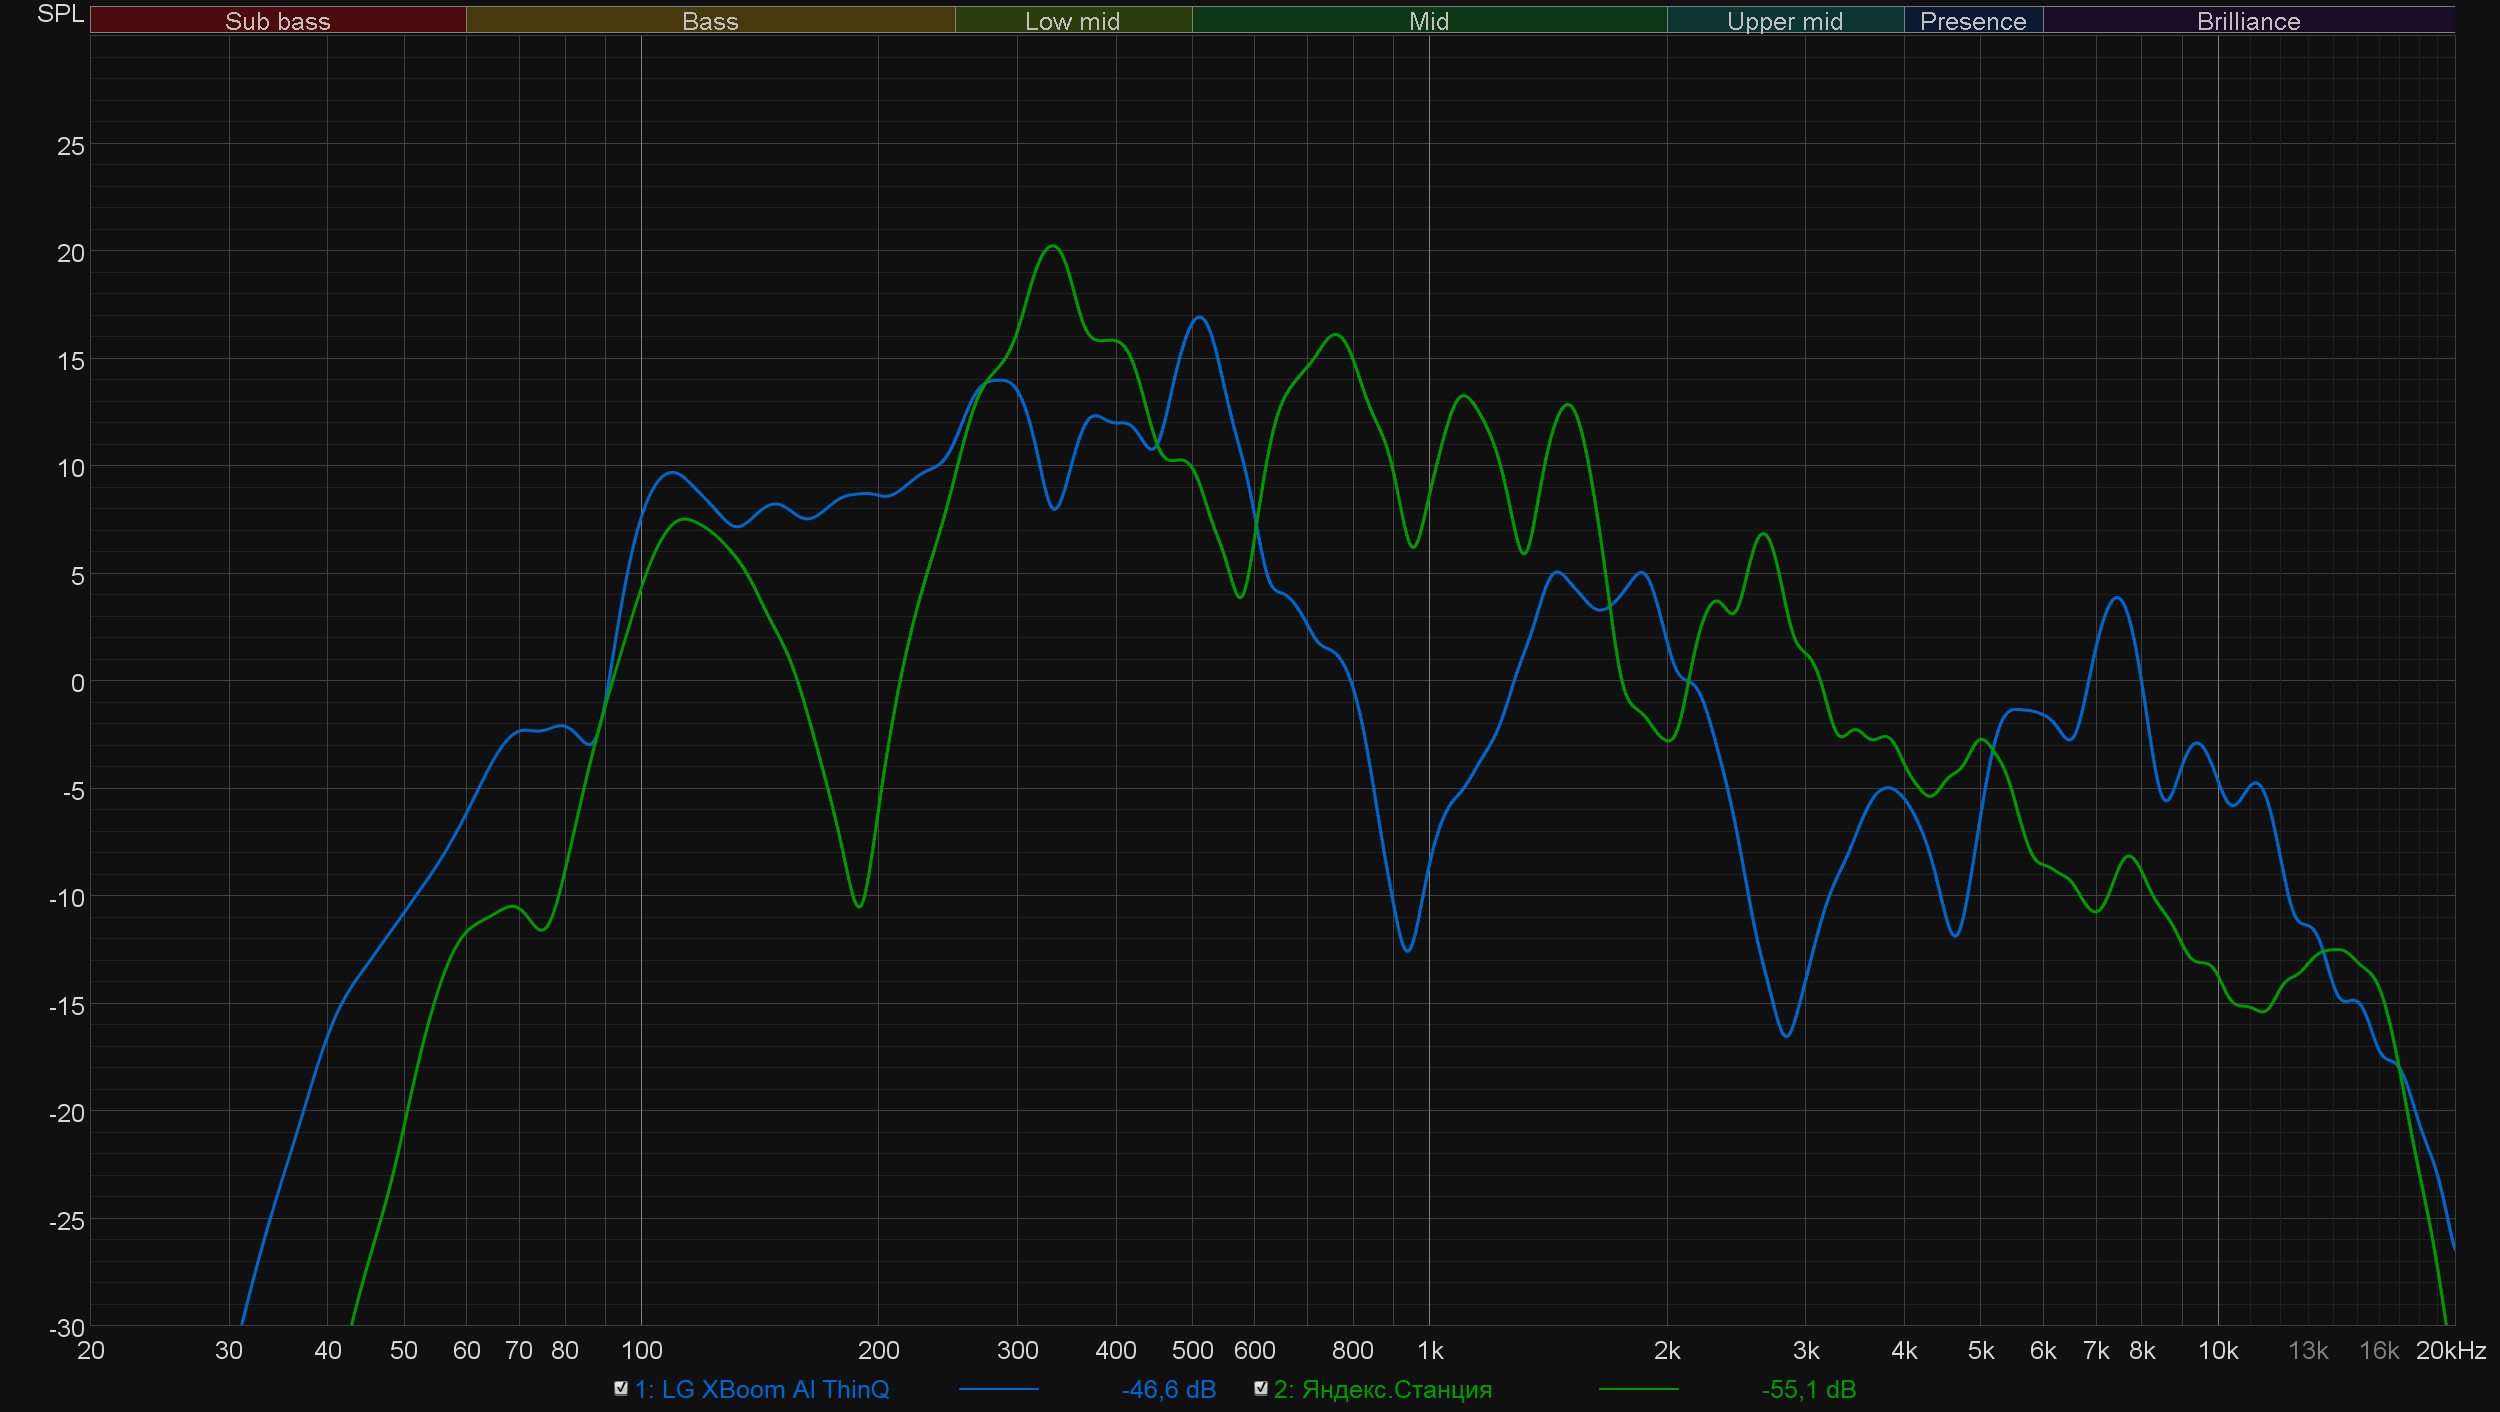This screenshot has width=2500, height=1412.
Task: Click the Sub bass band header
Action: coord(278,21)
